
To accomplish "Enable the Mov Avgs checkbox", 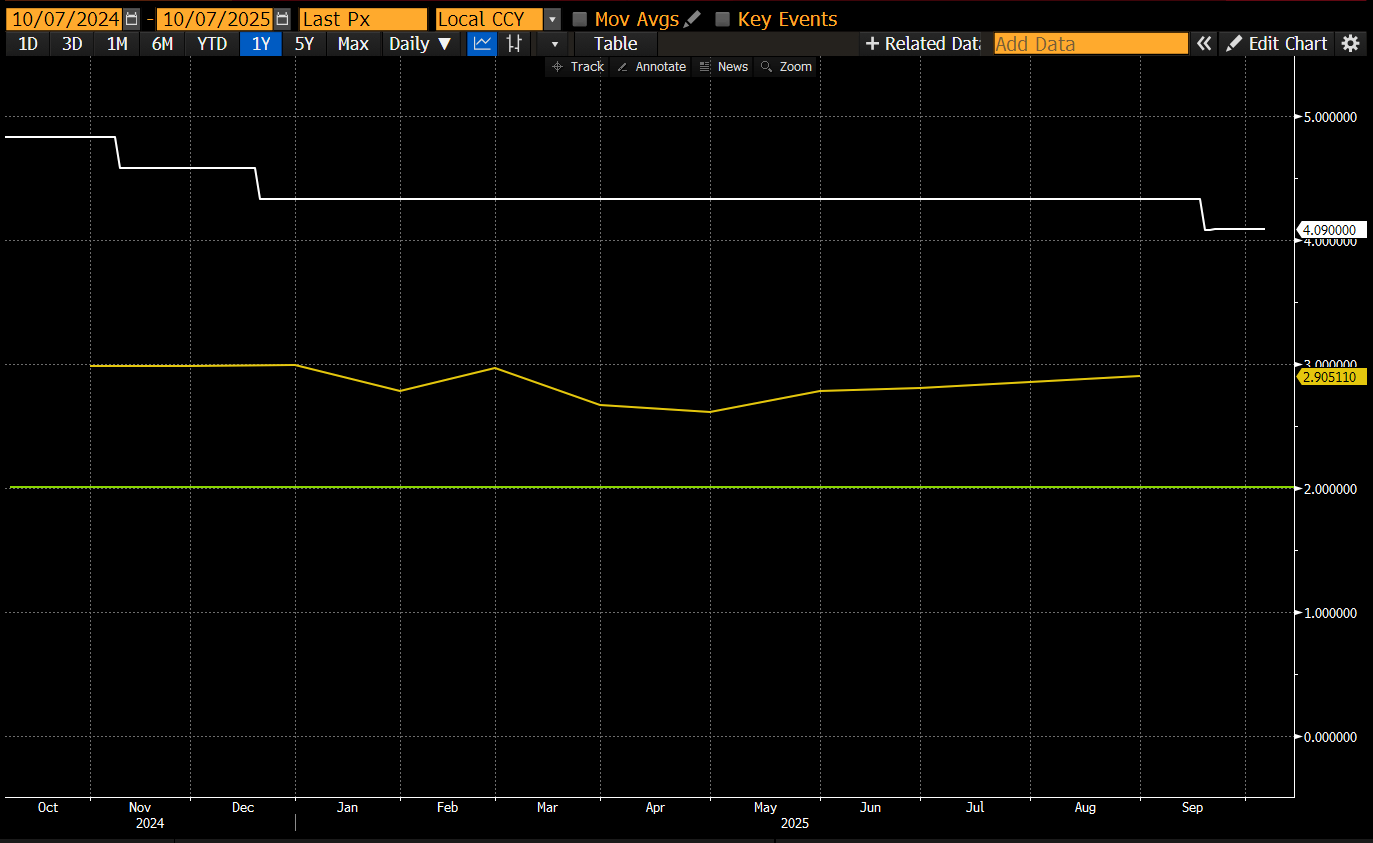I will (579, 19).
